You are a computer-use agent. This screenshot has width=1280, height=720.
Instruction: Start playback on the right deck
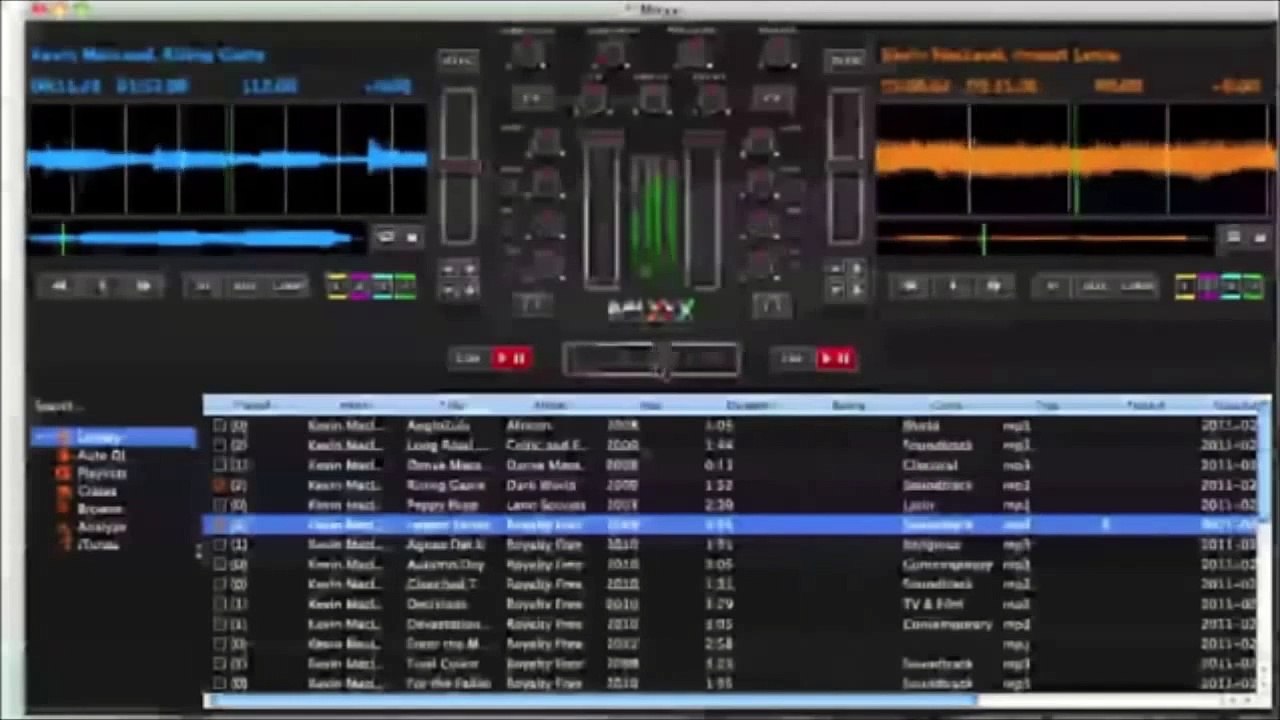coord(836,358)
